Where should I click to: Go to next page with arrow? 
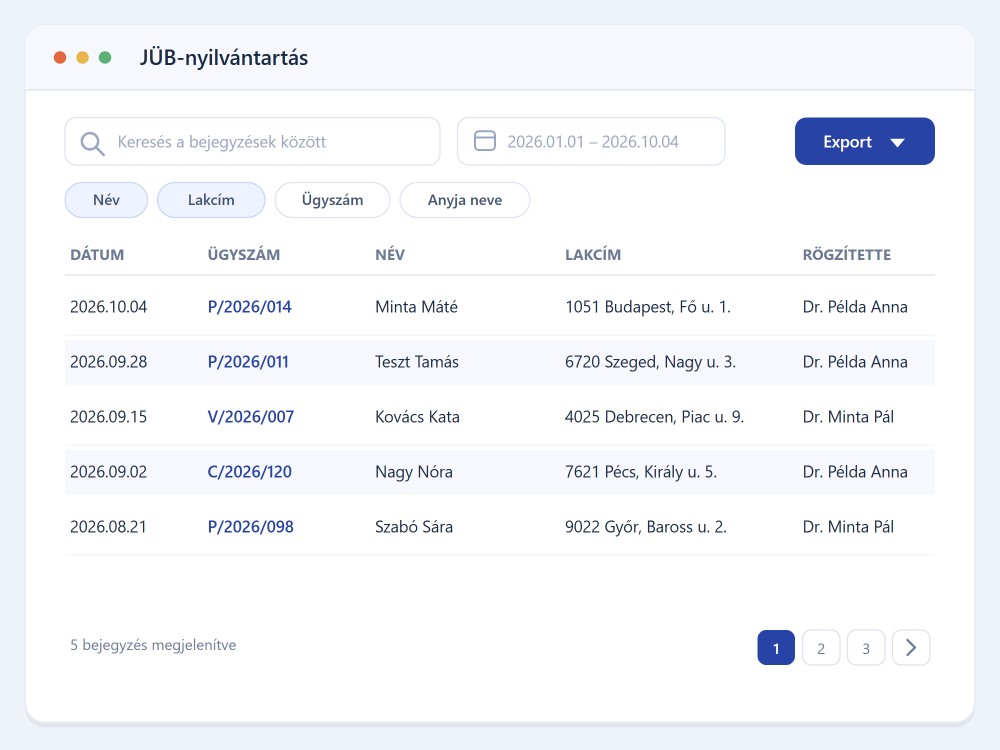[911, 647]
